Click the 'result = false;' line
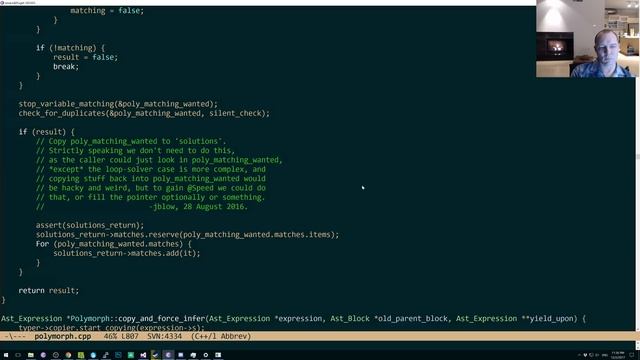Screen dimensions: 640x360 85,58
